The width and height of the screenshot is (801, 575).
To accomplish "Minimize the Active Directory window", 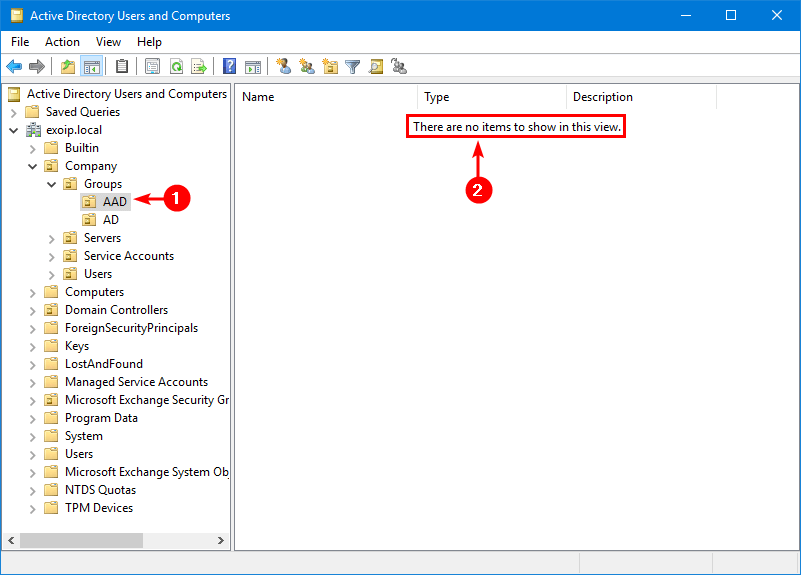I will [x=686, y=15].
